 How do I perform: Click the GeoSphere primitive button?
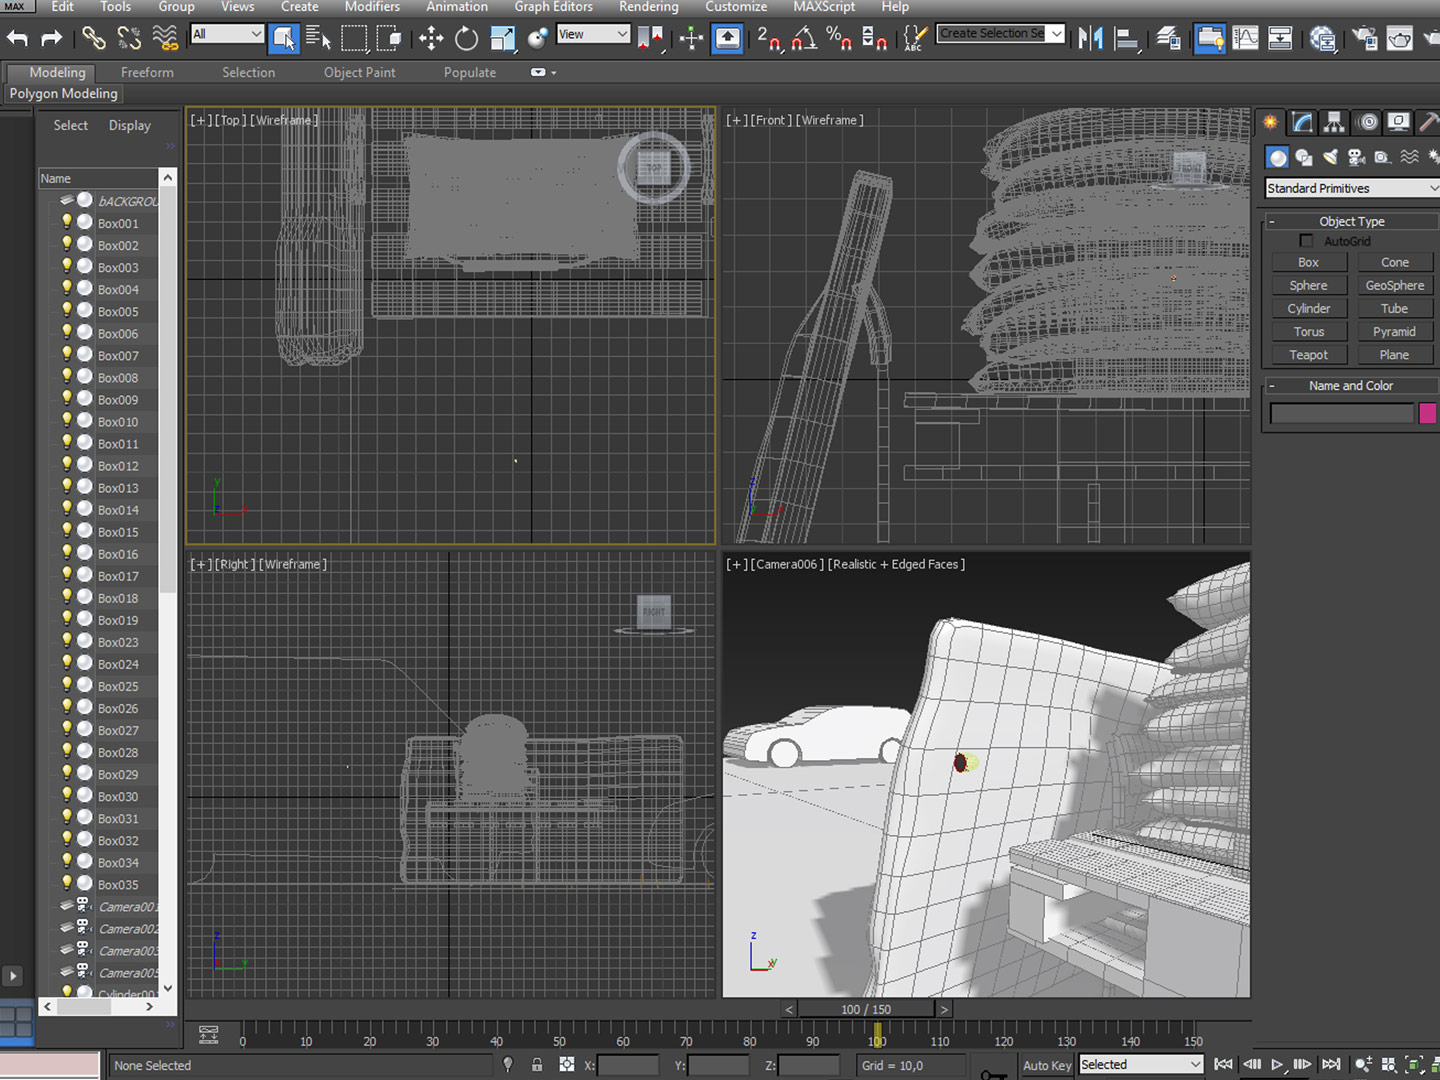[x=1395, y=285]
